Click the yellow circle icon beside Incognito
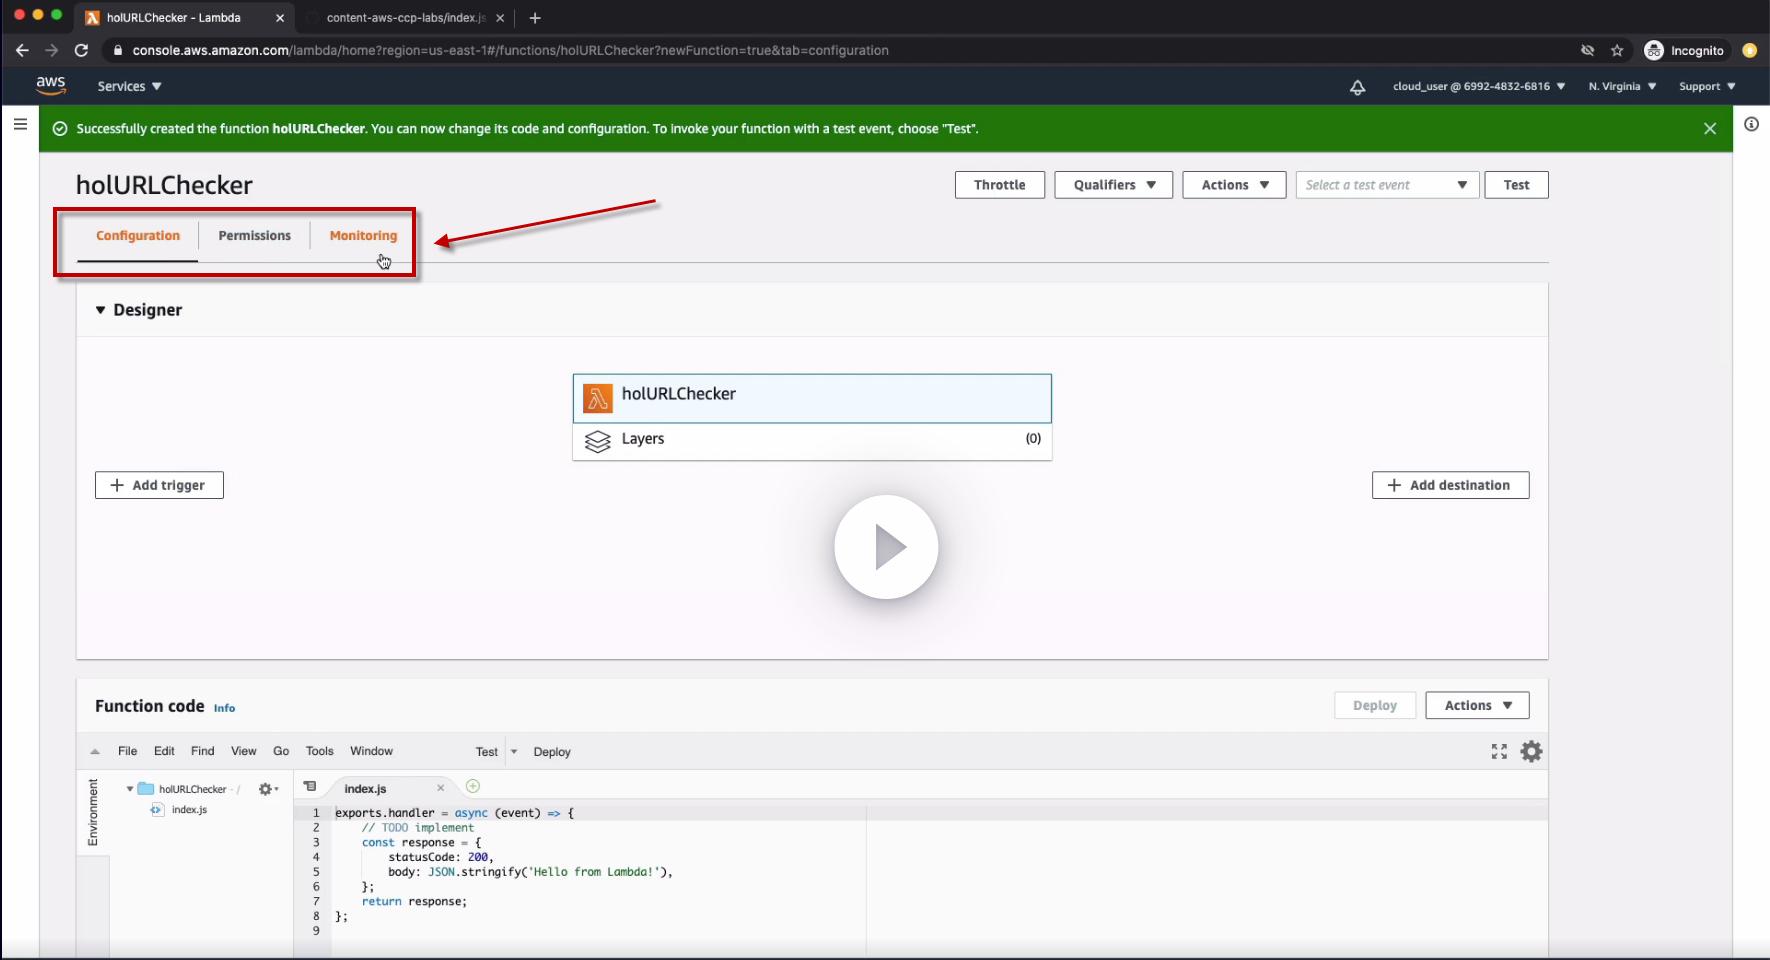This screenshot has height=960, width=1770. [x=1749, y=50]
